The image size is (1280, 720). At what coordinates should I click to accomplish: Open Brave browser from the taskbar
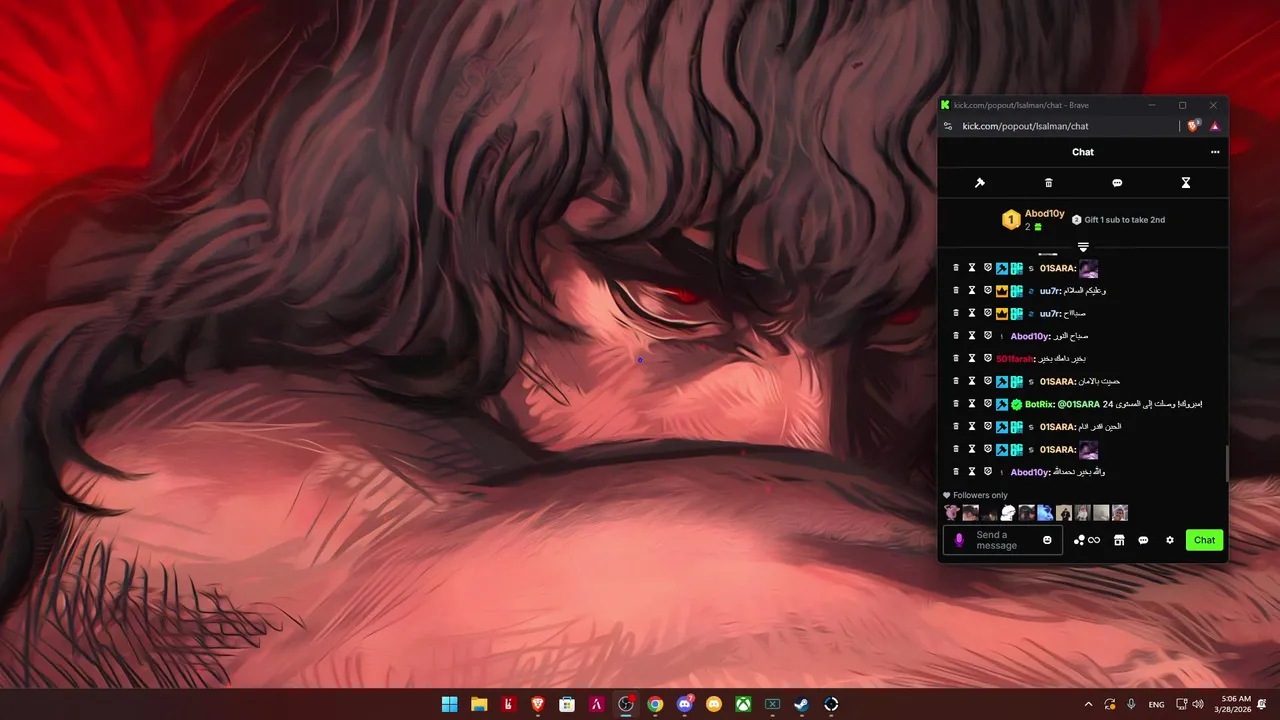click(538, 704)
